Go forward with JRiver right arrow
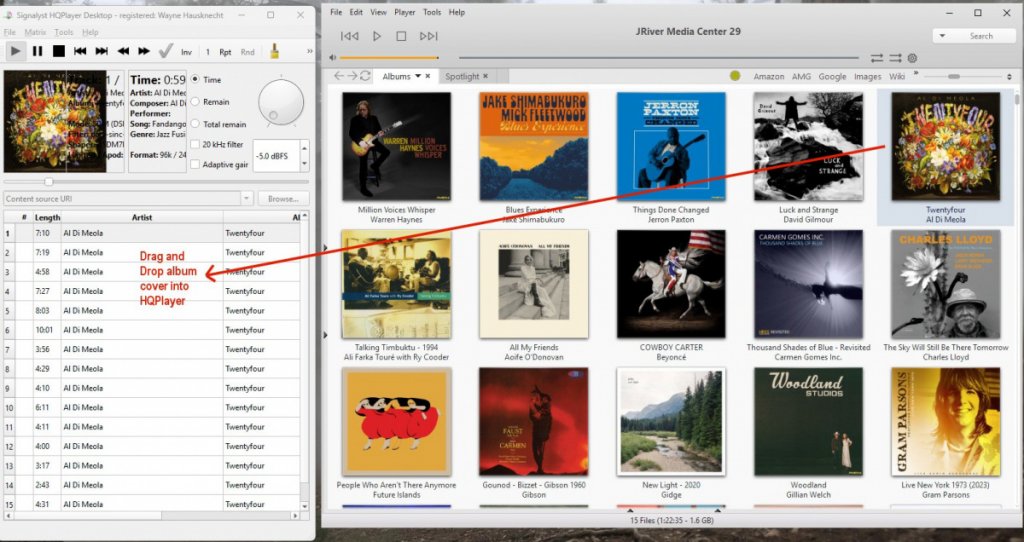Image resolution: width=1024 pixels, height=542 pixels. (351, 76)
